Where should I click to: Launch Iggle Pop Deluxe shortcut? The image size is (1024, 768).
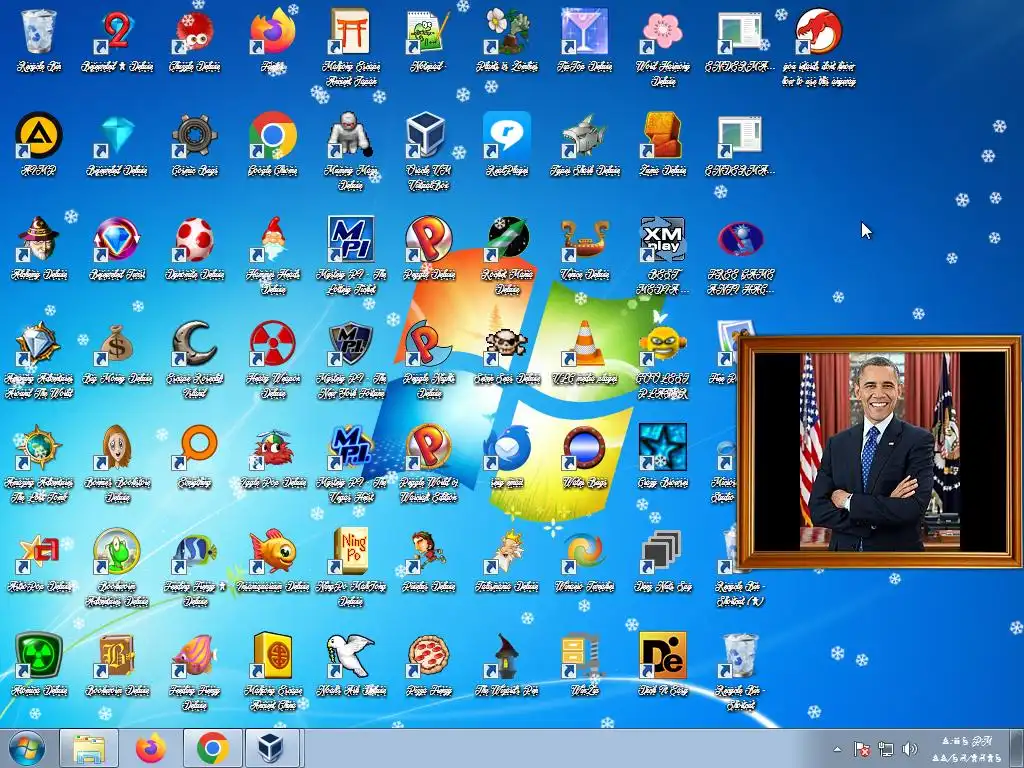point(272,447)
